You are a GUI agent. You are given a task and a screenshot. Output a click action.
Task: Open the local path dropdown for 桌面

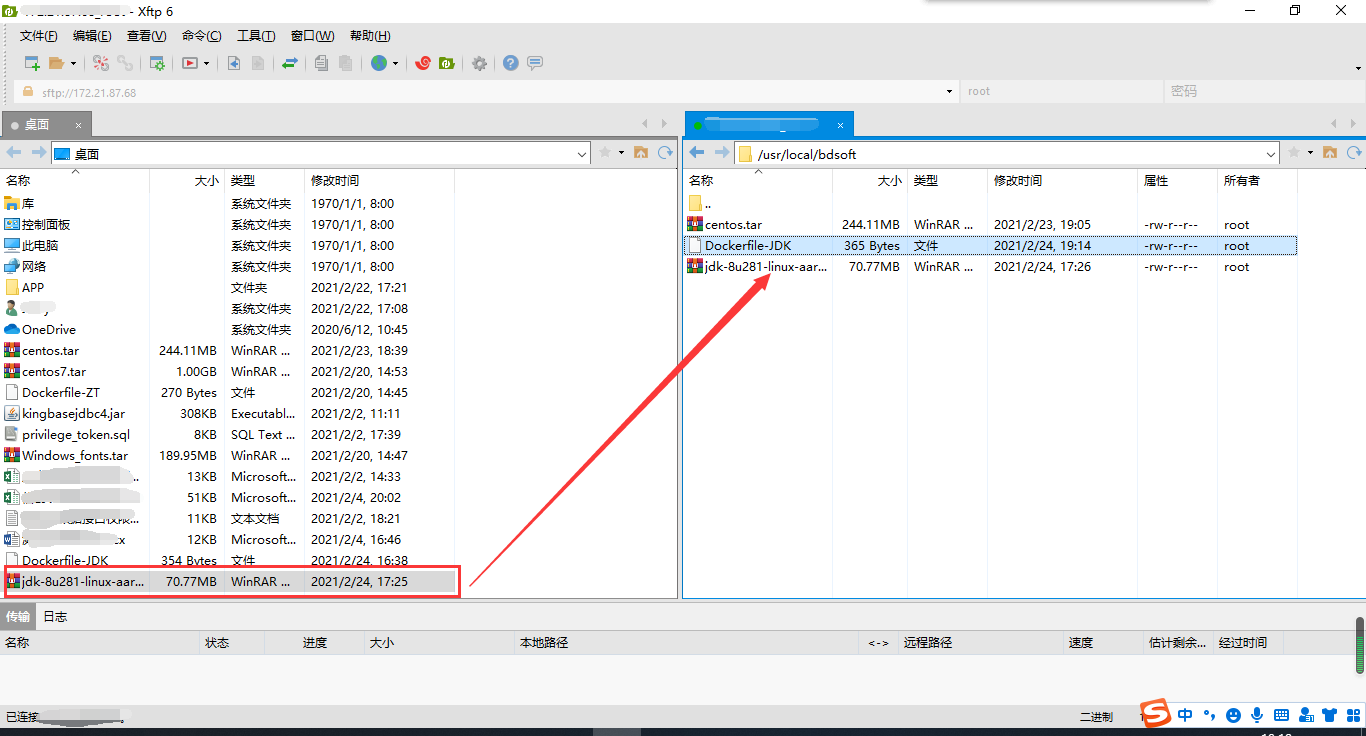pos(580,153)
